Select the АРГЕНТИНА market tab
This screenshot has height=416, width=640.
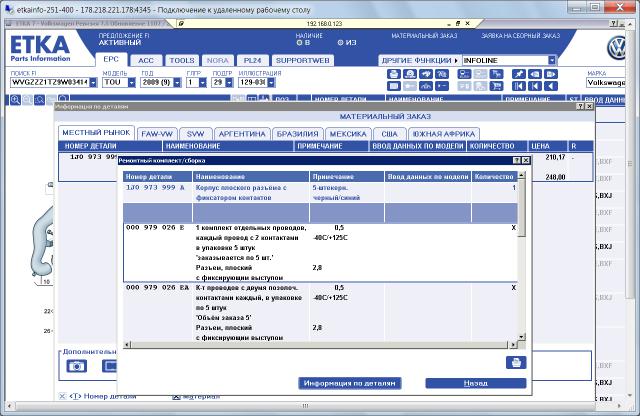(242, 134)
